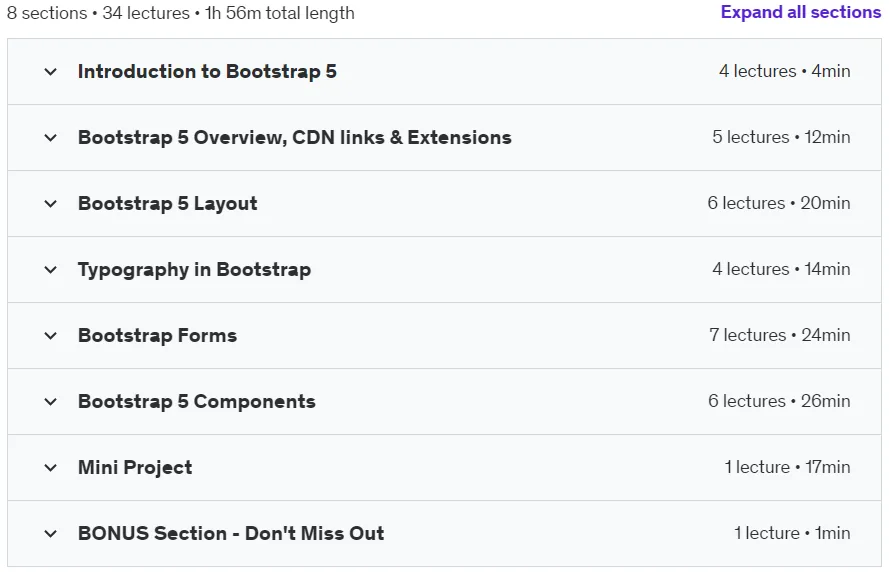Screen dimensions: 889x572
Task: Select the Bootstrap 5 Components heading
Action: click(x=197, y=401)
